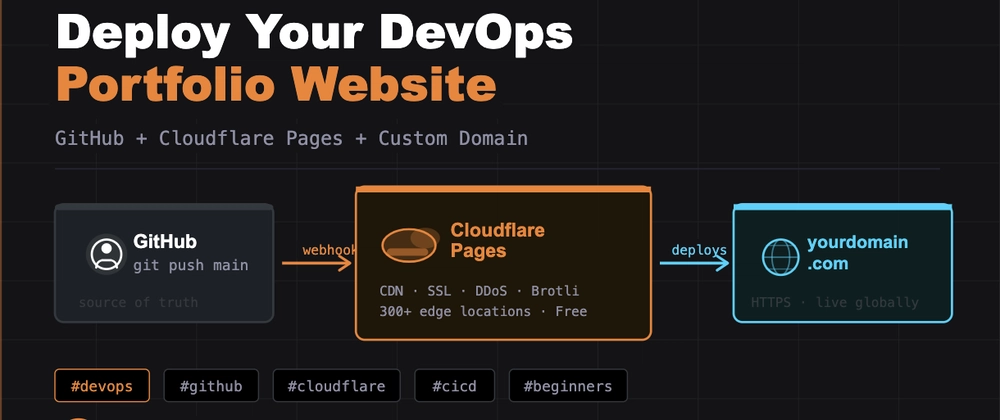Click the "CDN · SSL · DDoS · Brotli" line
Viewport: 1000px width, 420px height.
tap(479, 291)
